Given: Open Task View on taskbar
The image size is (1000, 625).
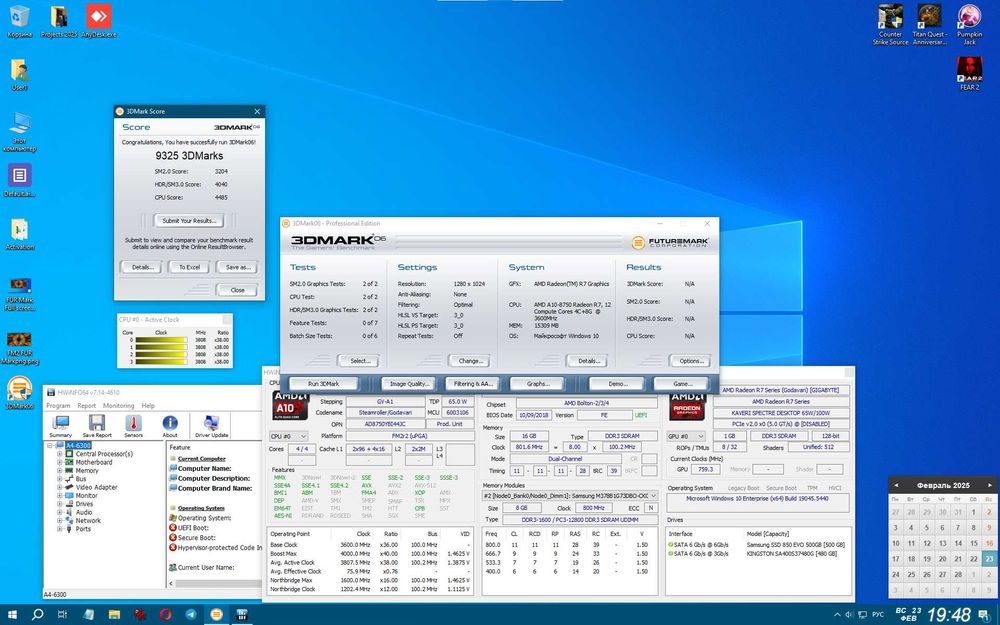Looking at the screenshot, I should click(x=62, y=614).
